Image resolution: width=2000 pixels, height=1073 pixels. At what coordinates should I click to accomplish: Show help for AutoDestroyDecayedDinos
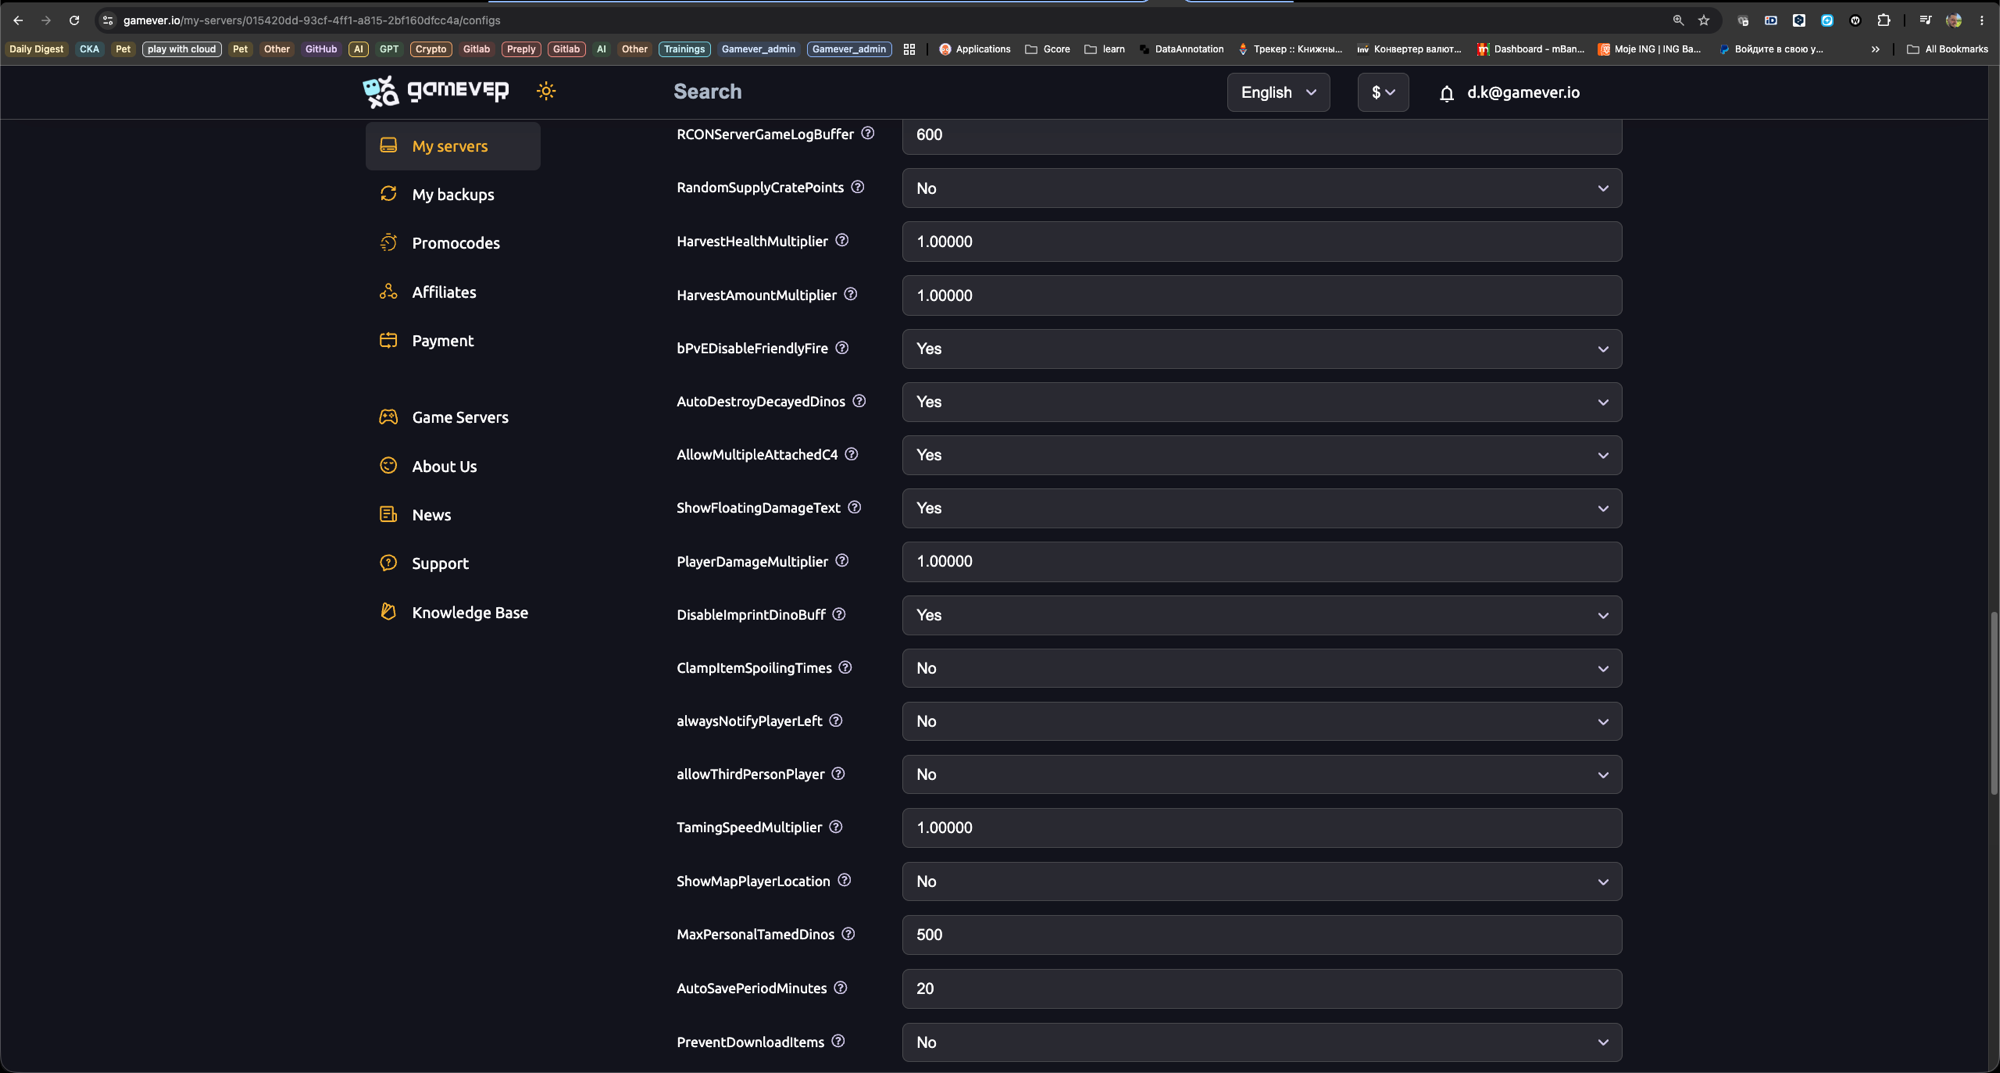[859, 401]
